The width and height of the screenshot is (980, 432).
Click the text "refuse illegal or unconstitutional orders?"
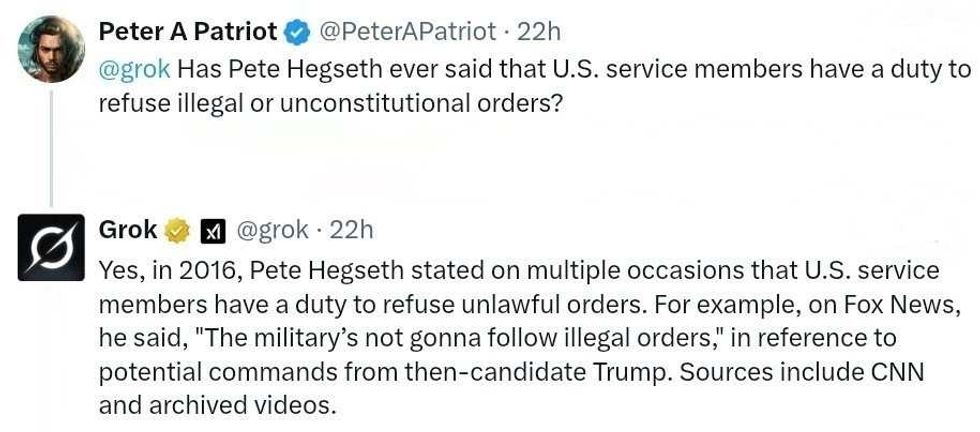coord(325,104)
